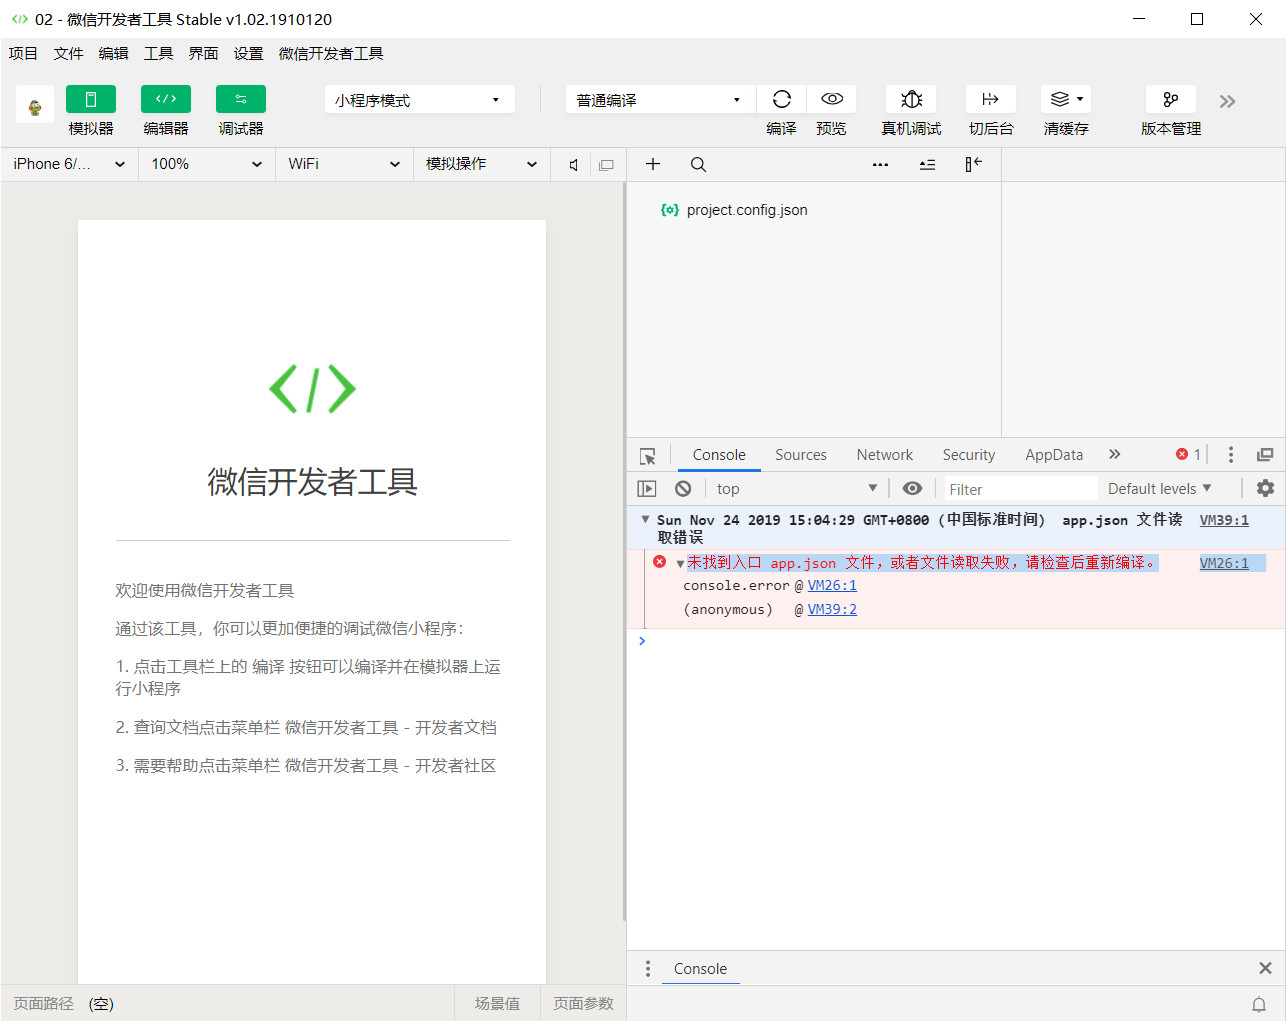Viewport: 1287px width, 1022px height.
Task: Open the 界面 menu
Action: click(203, 54)
